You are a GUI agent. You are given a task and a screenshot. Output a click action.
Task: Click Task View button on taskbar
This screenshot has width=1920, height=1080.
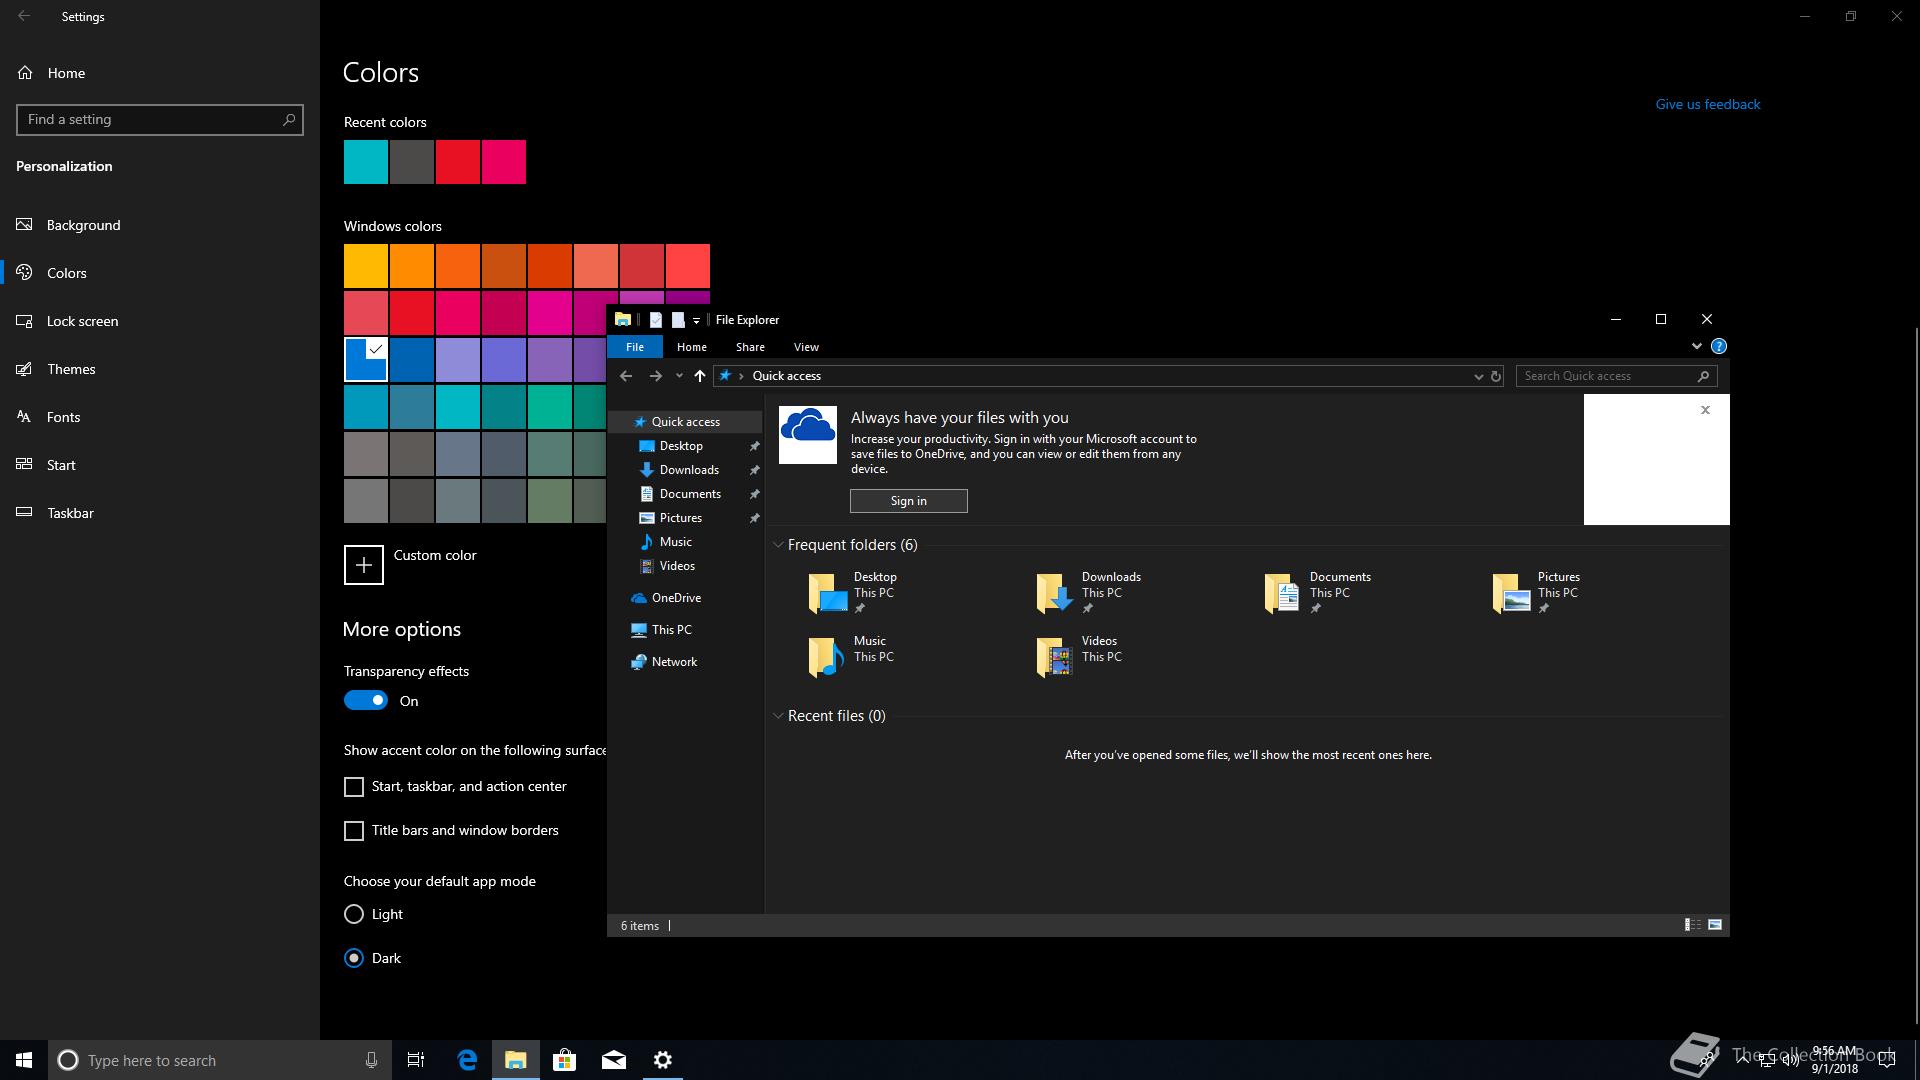click(x=416, y=1060)
